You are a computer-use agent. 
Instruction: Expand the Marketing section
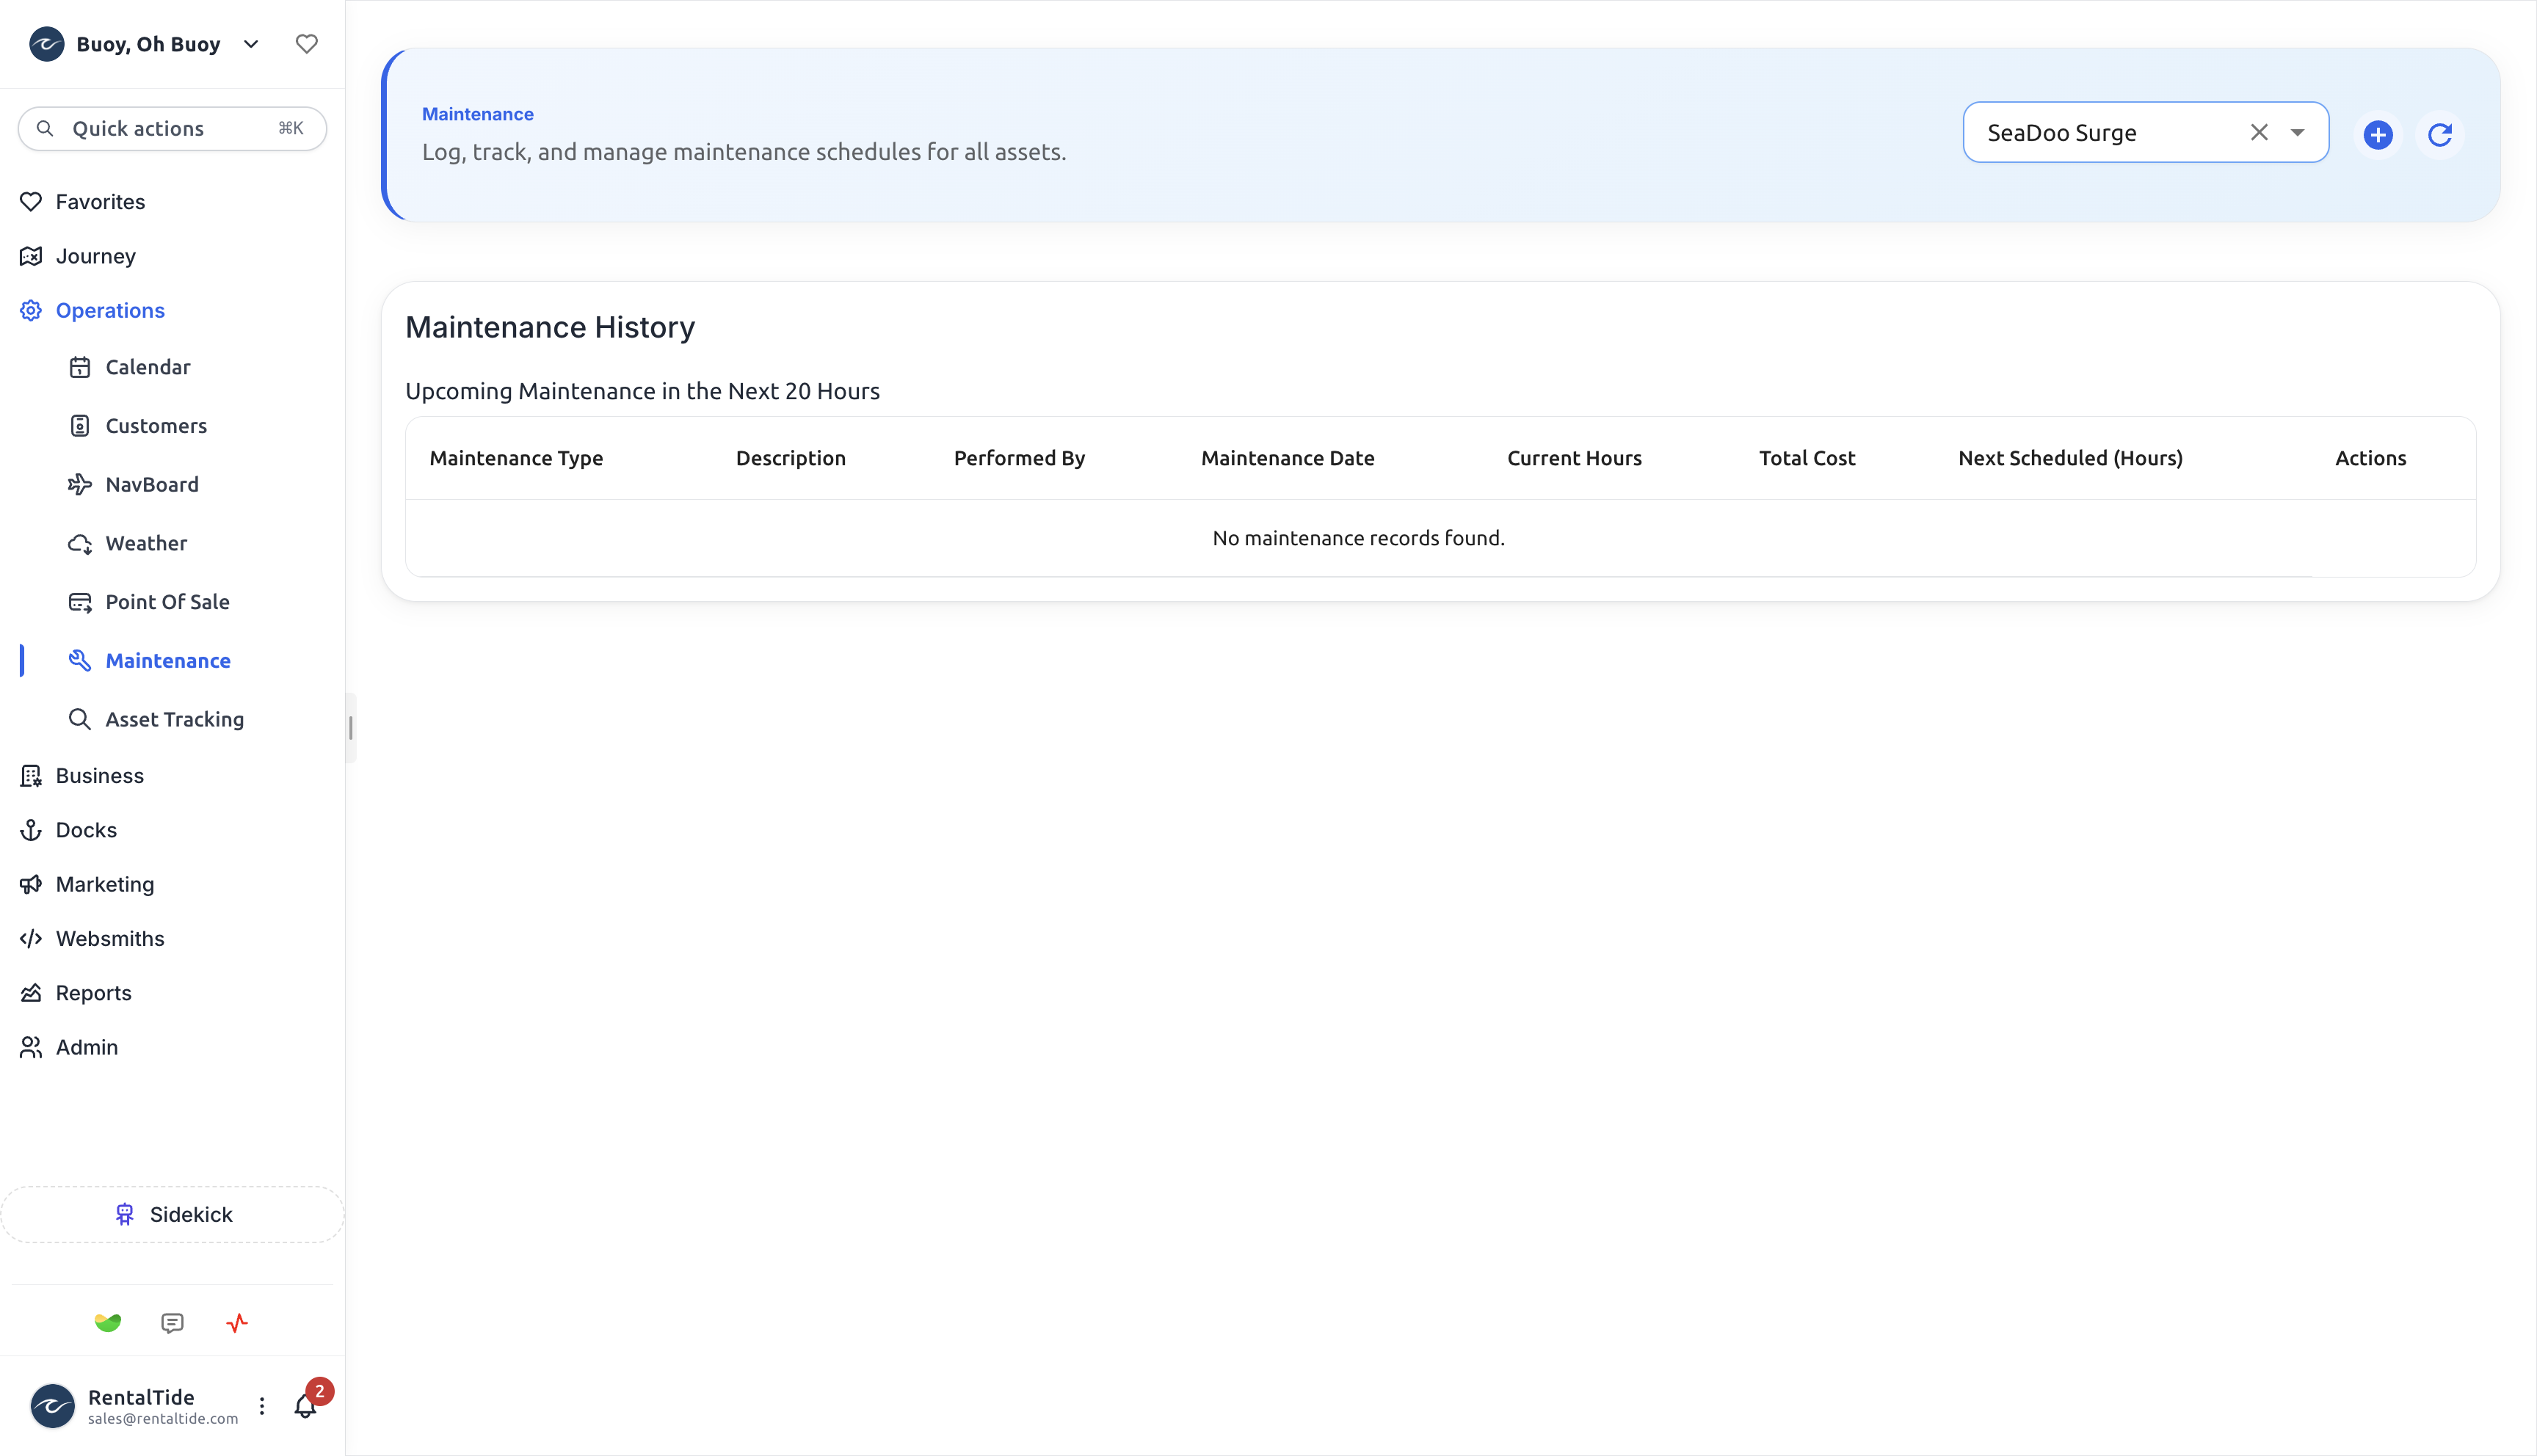[x=105, y=885]
